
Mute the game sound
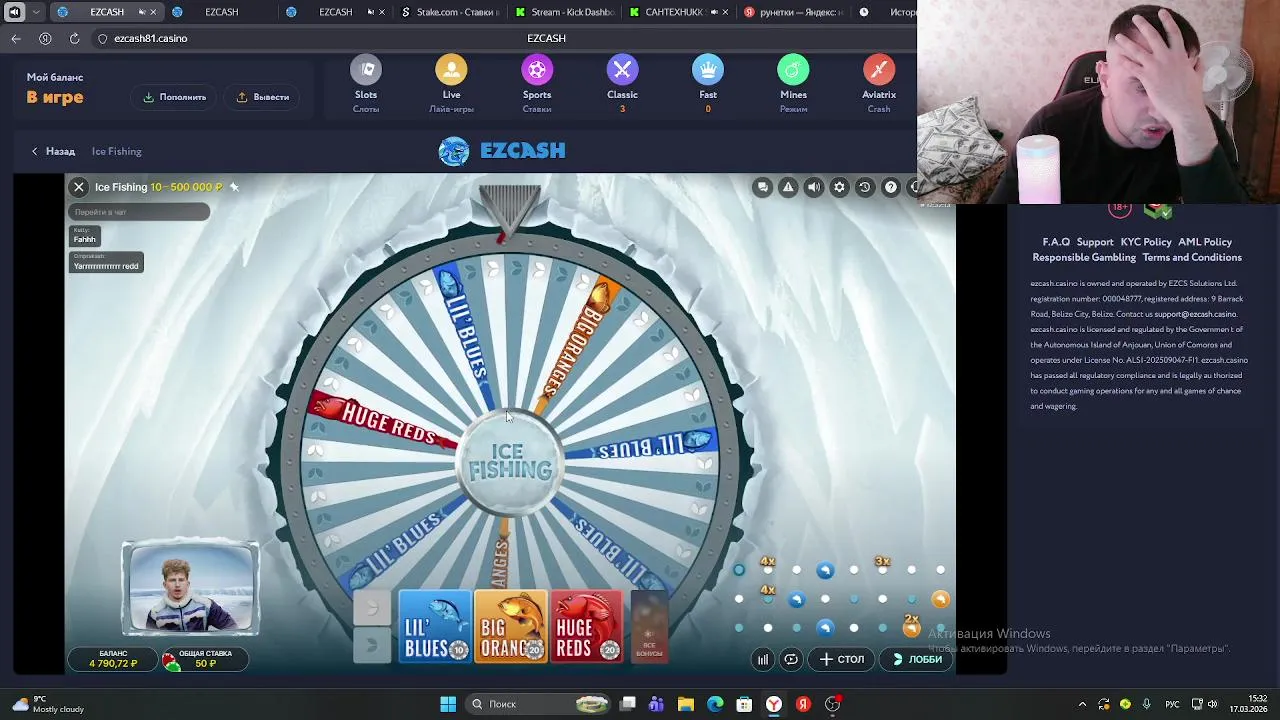814,187
